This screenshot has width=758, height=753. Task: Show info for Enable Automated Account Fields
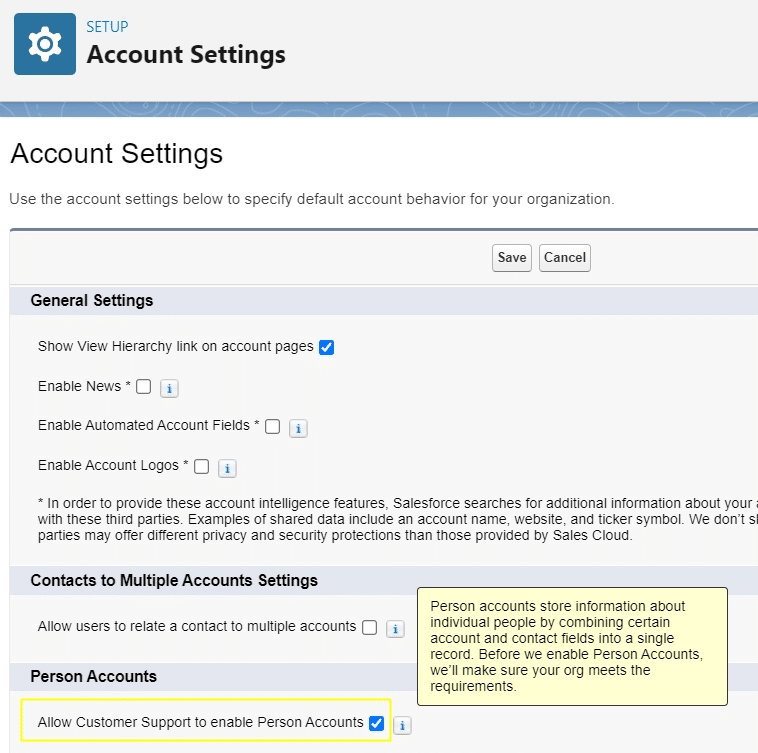coord(298,428)
